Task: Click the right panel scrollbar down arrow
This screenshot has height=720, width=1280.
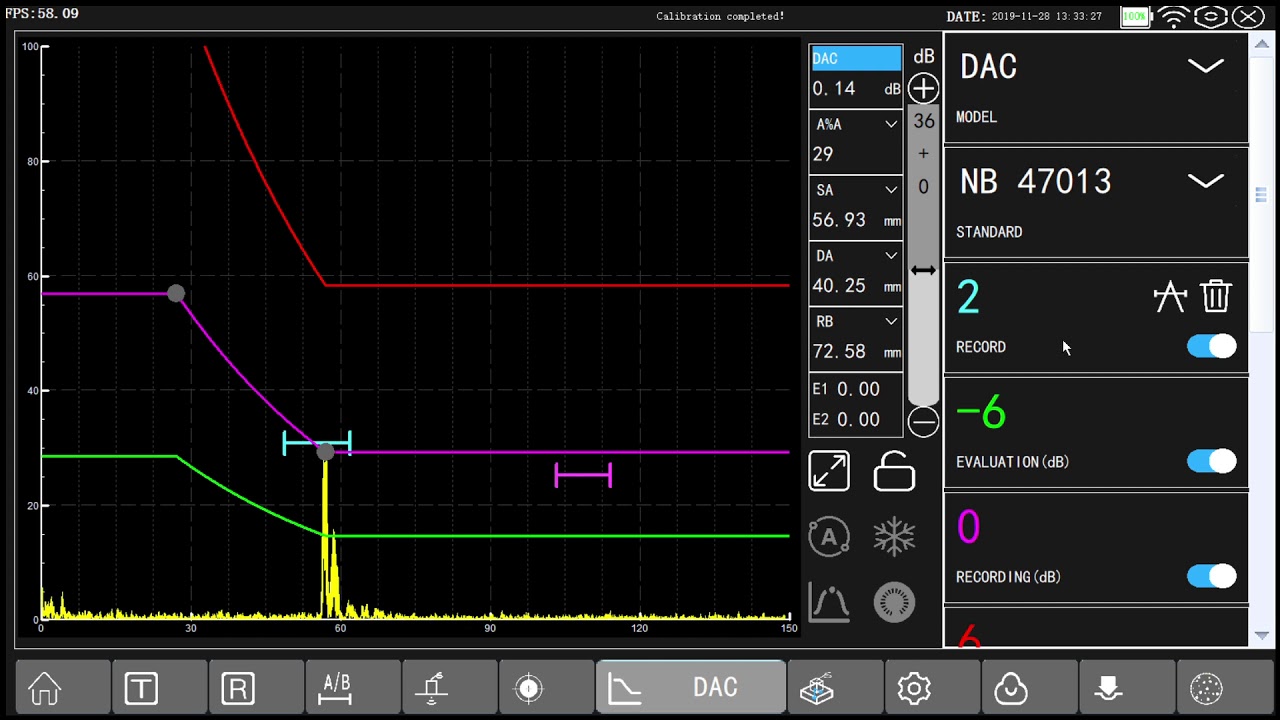Action: [x=1261, y=636]
